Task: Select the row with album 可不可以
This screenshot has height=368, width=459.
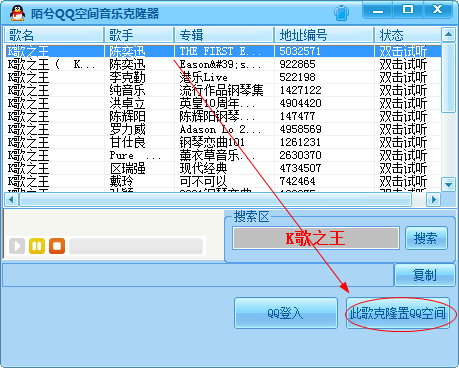Action: (x=223, y=181)
